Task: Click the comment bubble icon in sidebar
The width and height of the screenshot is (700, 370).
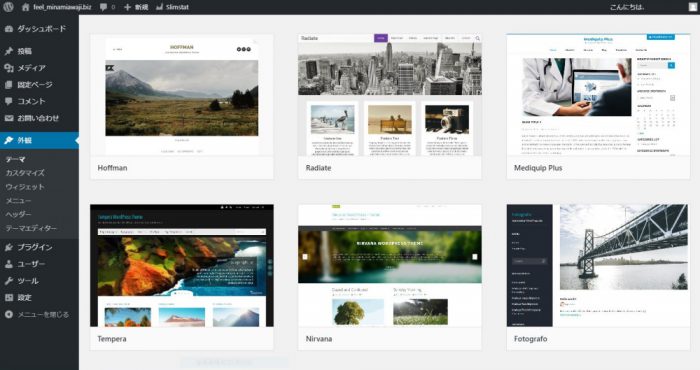Action: point(8,101)
